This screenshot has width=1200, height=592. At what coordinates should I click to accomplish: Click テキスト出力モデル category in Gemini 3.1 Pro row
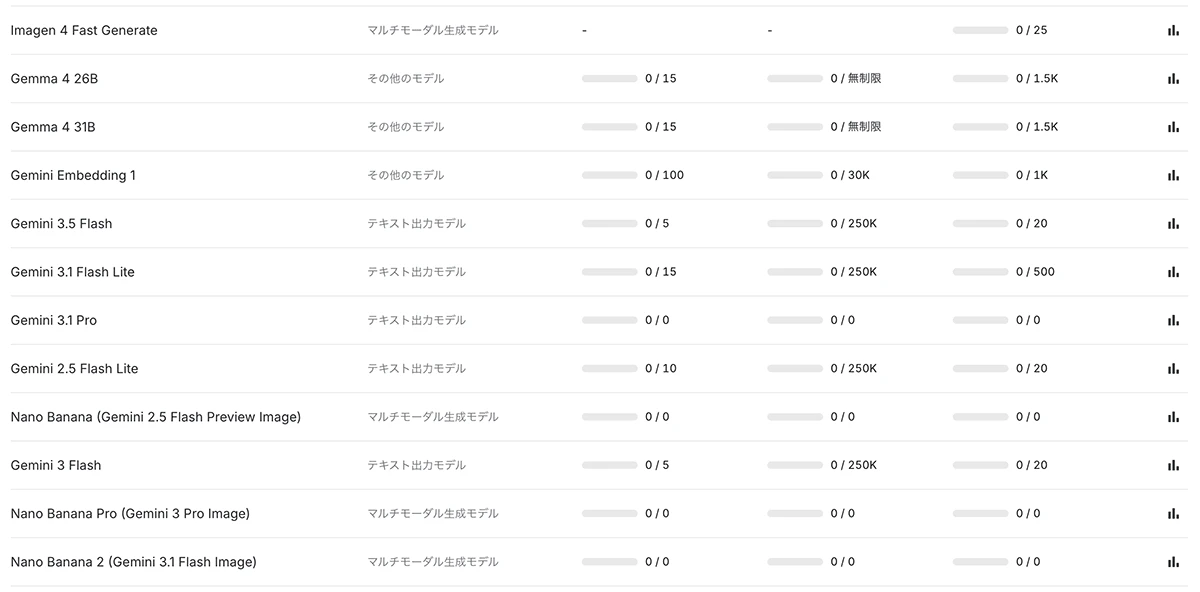[x=417, y=320]
